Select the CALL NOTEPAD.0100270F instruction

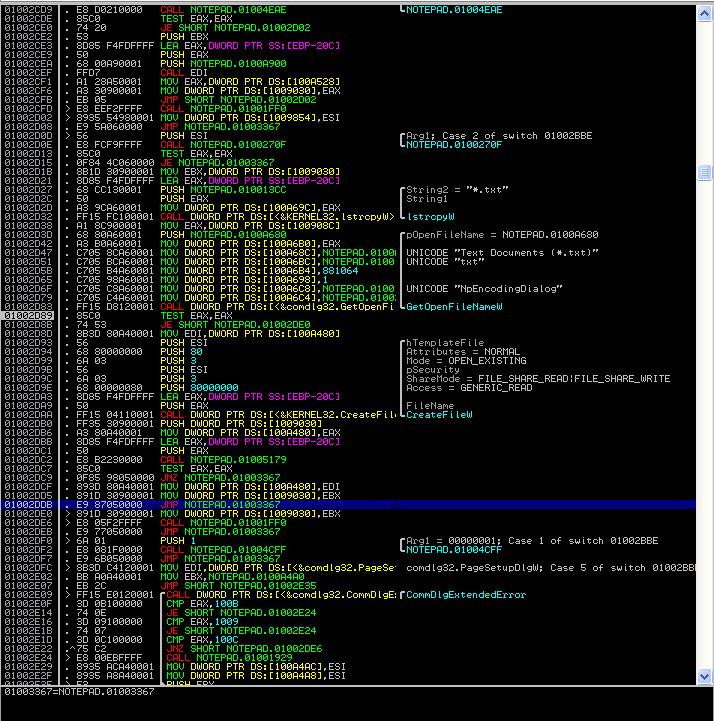[223, 144]
